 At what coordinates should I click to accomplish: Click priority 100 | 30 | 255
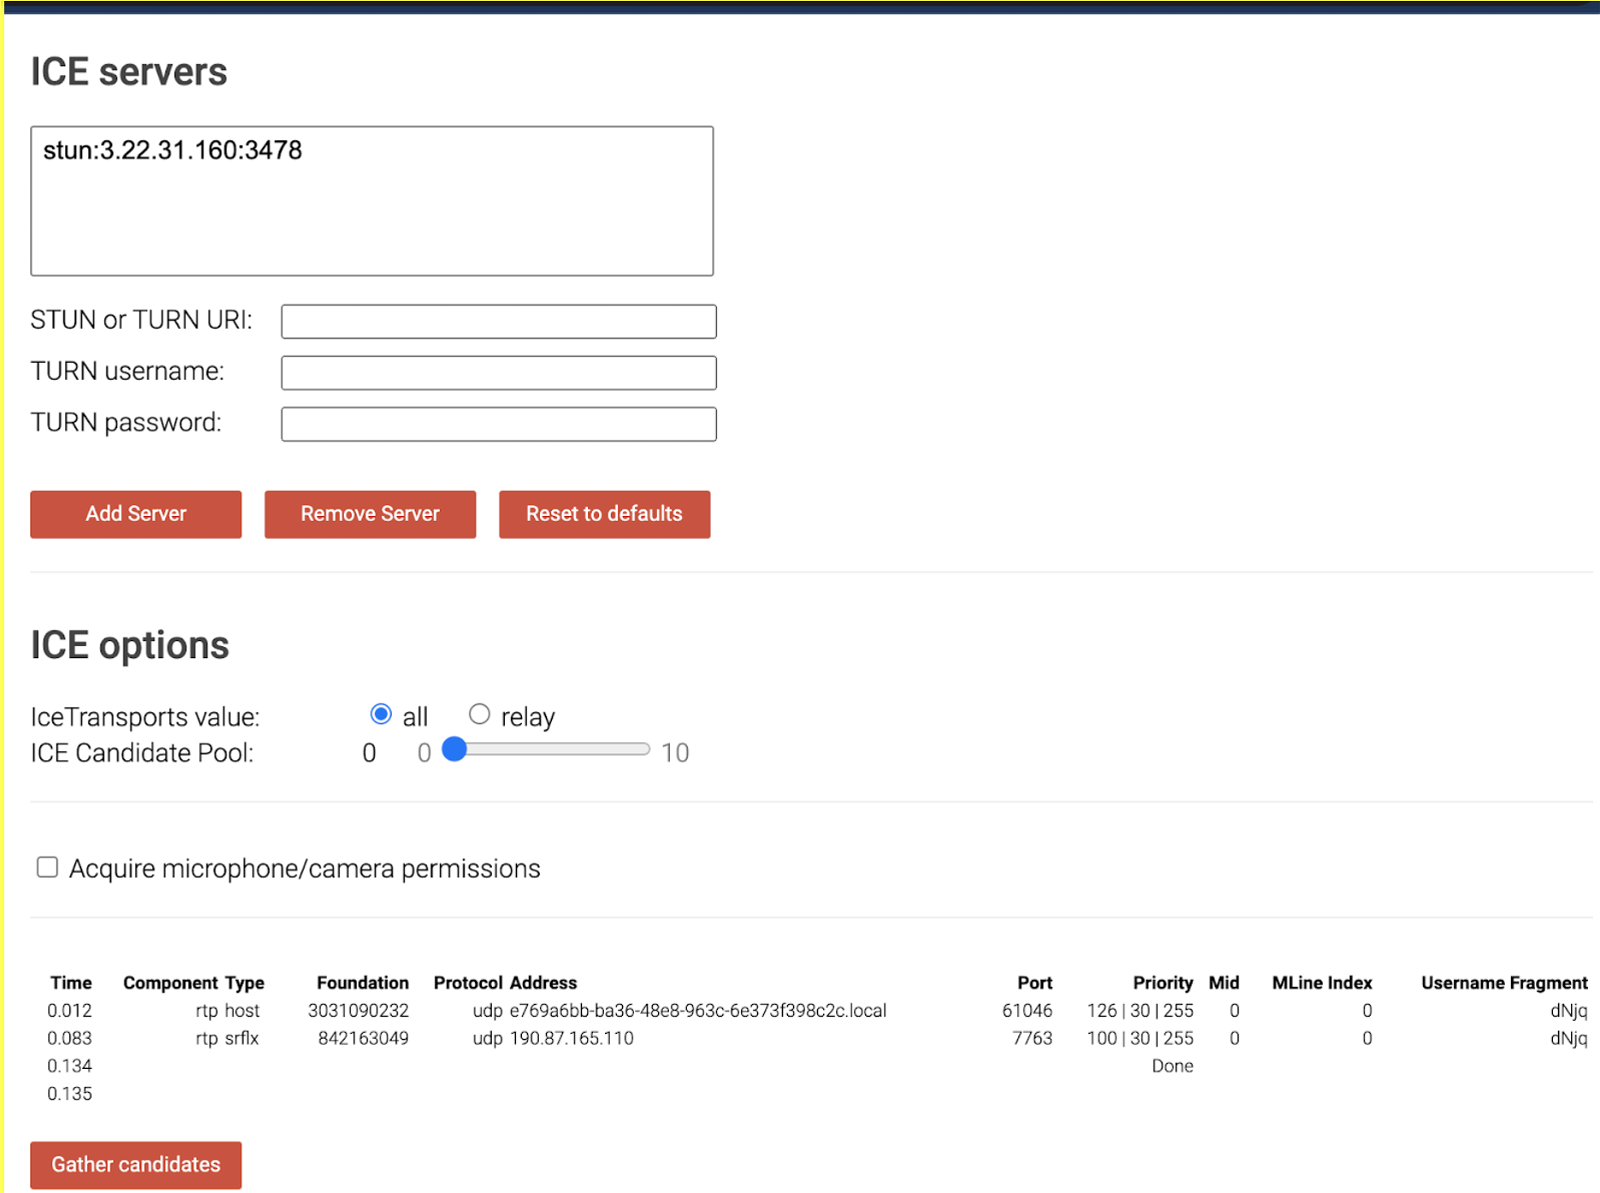[x=1140, y=1039]
